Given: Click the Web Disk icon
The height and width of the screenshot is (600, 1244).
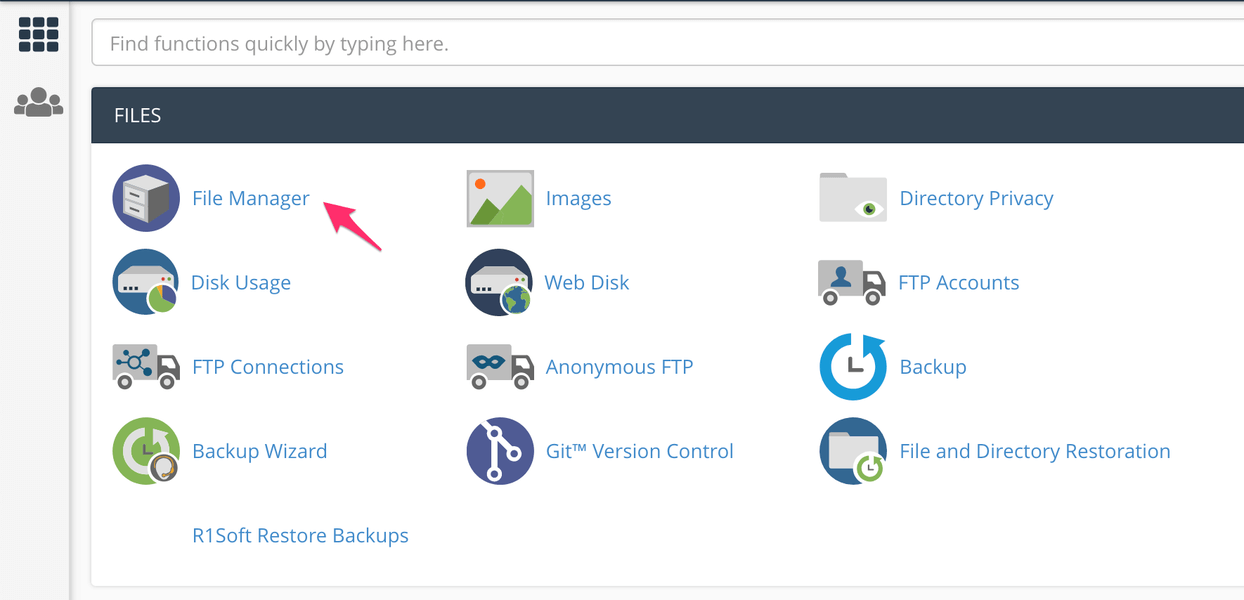Looking at the screenshot, I should (499, 282).
